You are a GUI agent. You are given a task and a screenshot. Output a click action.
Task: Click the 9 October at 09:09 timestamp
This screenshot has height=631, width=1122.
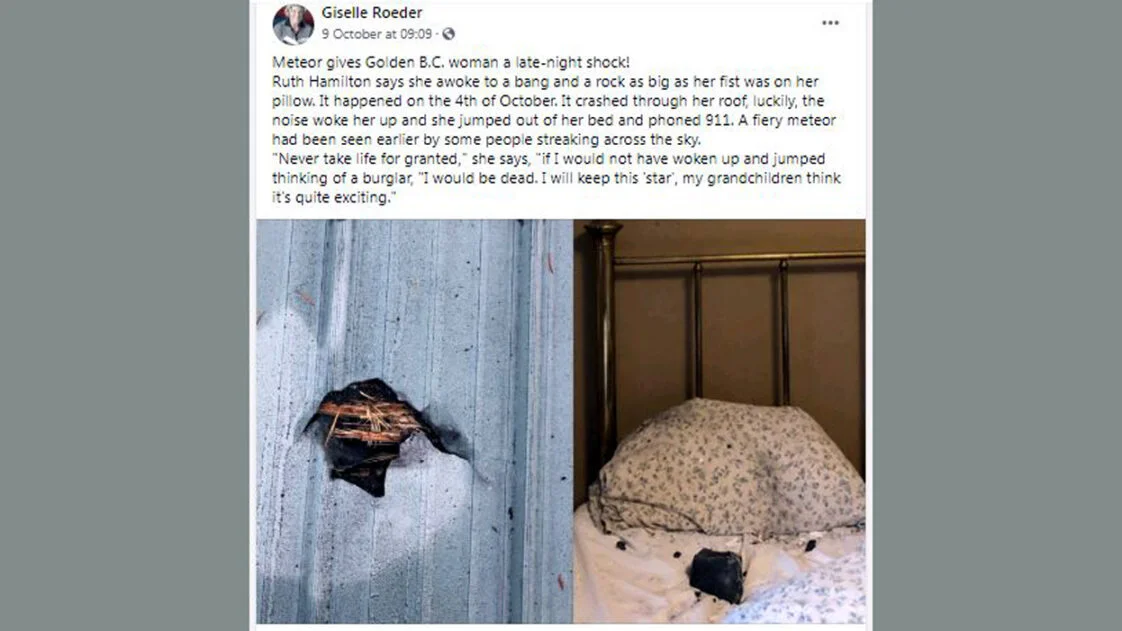point(376,34)
